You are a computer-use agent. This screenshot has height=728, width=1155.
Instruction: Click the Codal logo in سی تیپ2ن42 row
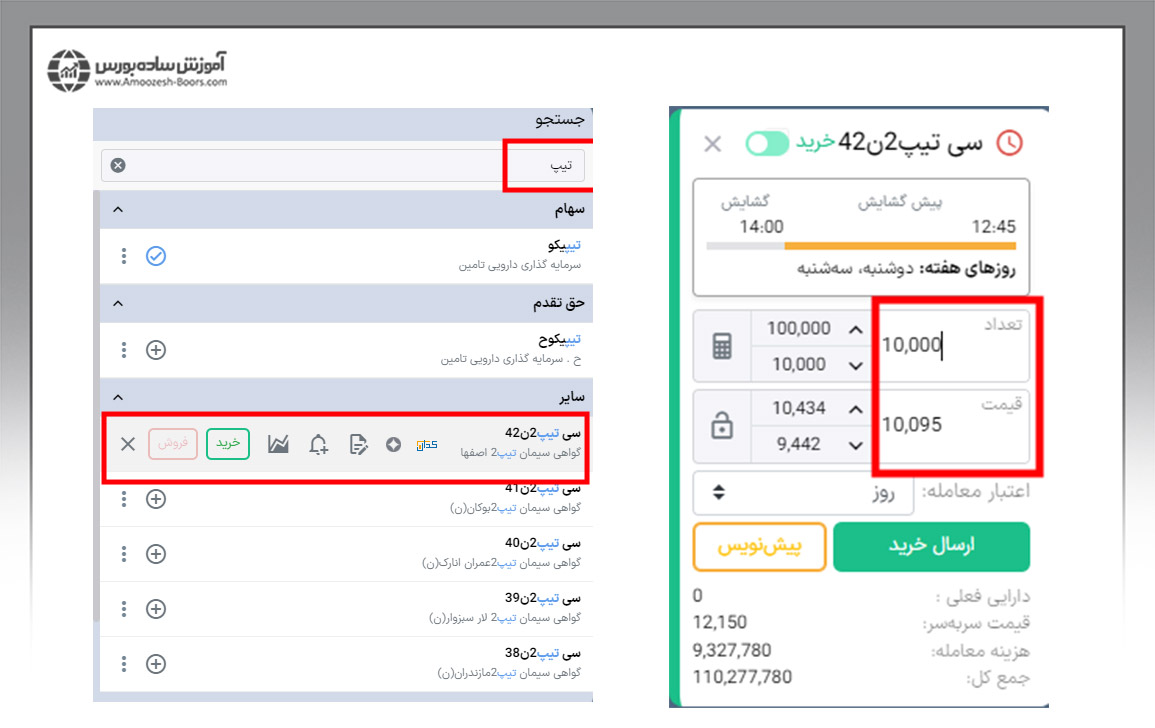[427, 444]
